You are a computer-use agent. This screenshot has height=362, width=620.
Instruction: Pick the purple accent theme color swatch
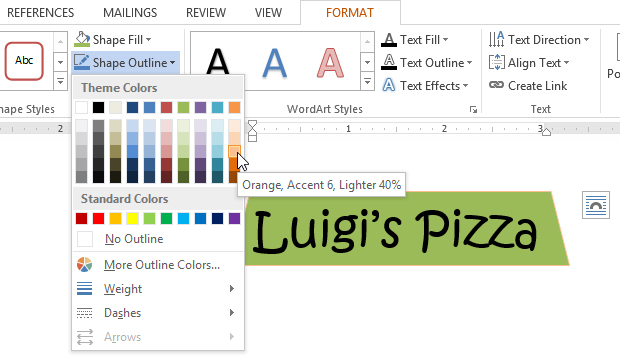[200, 107]
